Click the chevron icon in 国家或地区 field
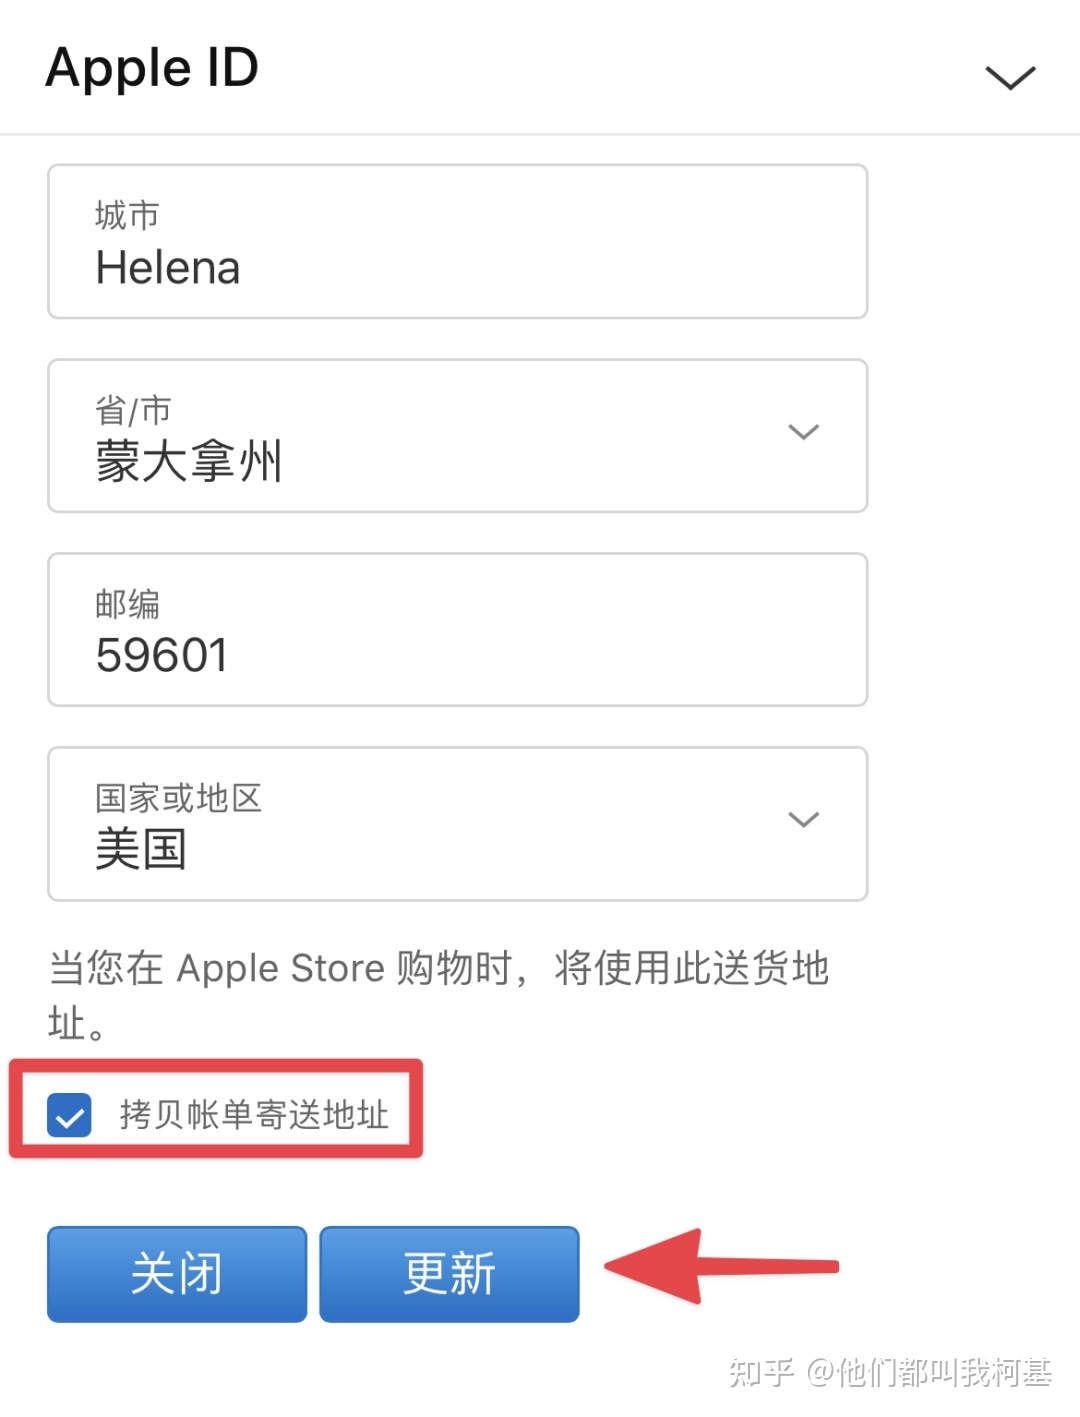Viewport: 1080px width, 1417px height. (804, 820)
